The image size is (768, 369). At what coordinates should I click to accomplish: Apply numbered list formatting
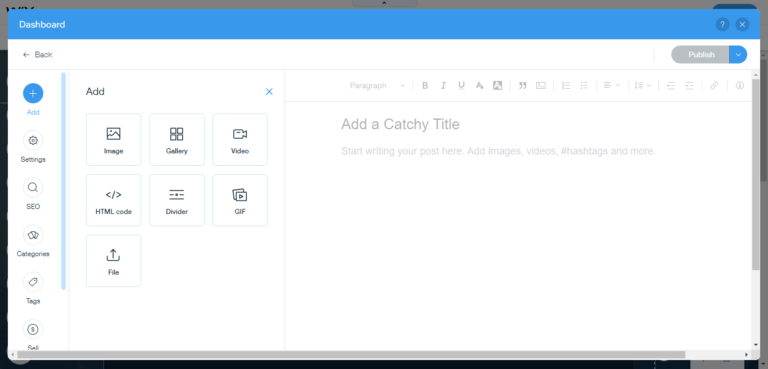click(566, 85)
